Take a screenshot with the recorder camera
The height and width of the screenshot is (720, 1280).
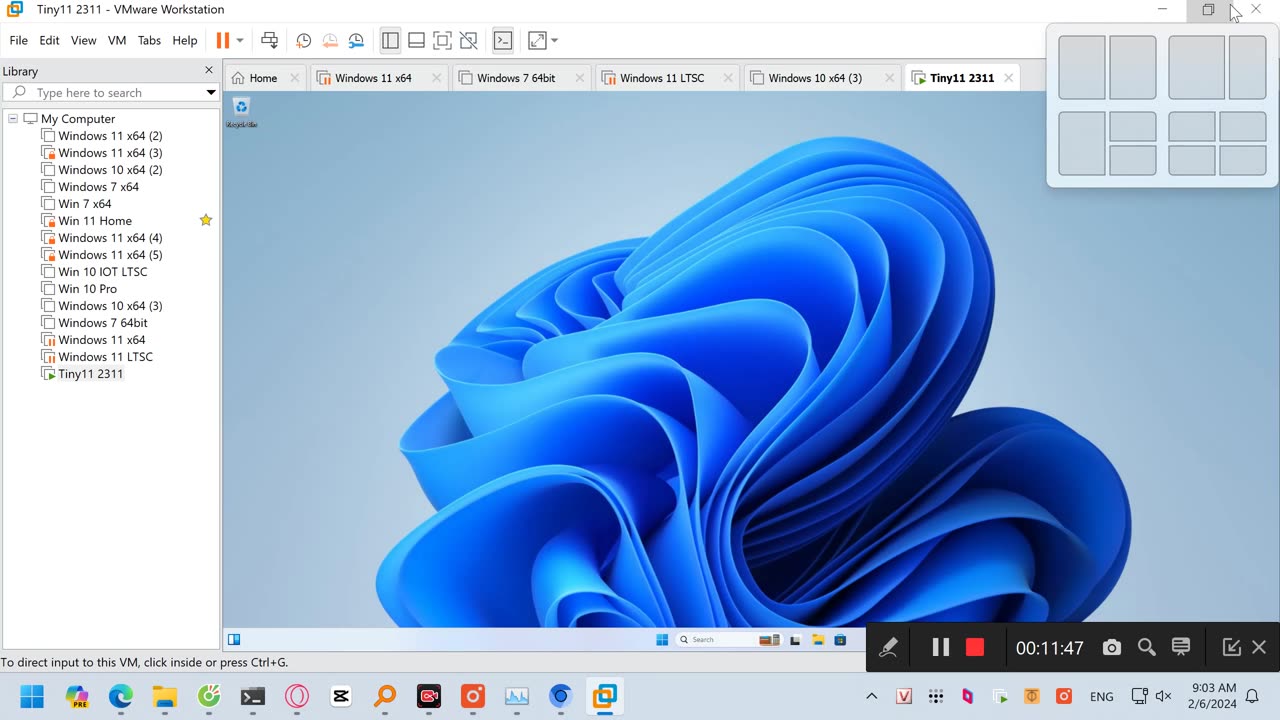pyautogui.click(x=1112, y=648)
